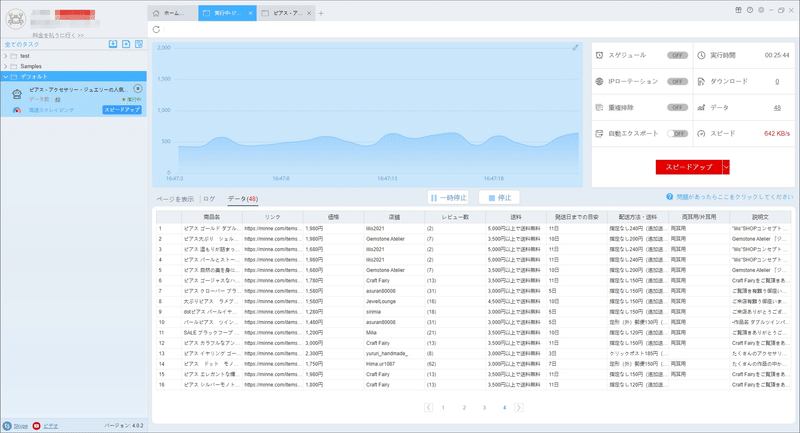Click the gauge icon beside 高速スクレイピング
The image size is (800, 433).
tap(17, 110)
